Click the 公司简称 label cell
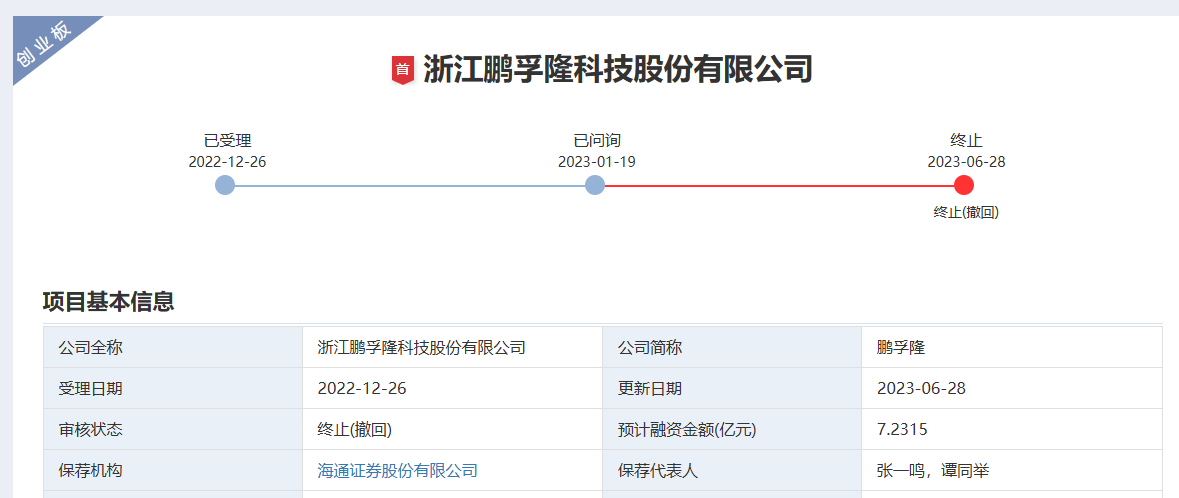The image size is (1179, 498). [732, 348]
